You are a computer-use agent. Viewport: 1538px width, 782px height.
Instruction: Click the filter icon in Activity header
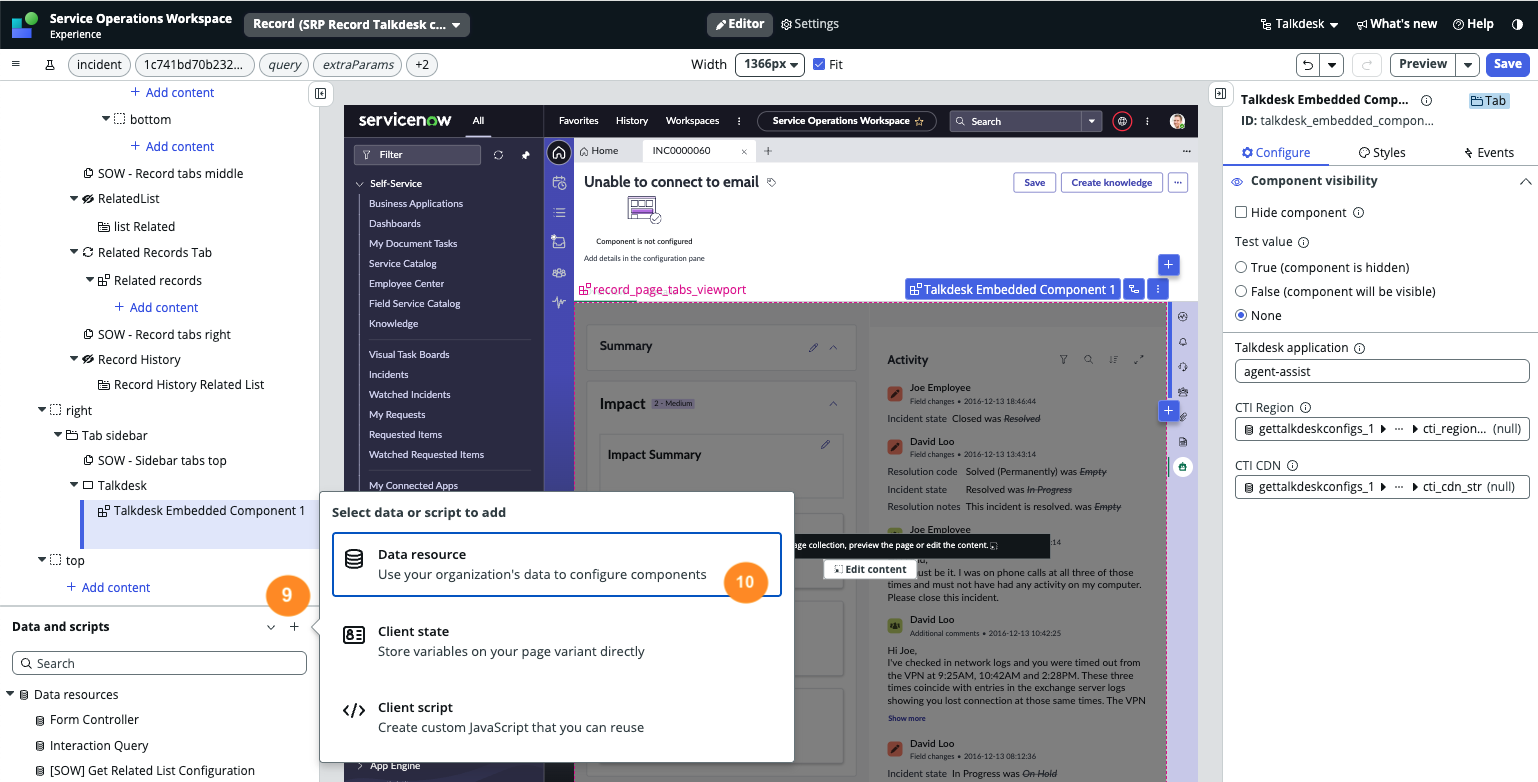(x=1064, y=359)
